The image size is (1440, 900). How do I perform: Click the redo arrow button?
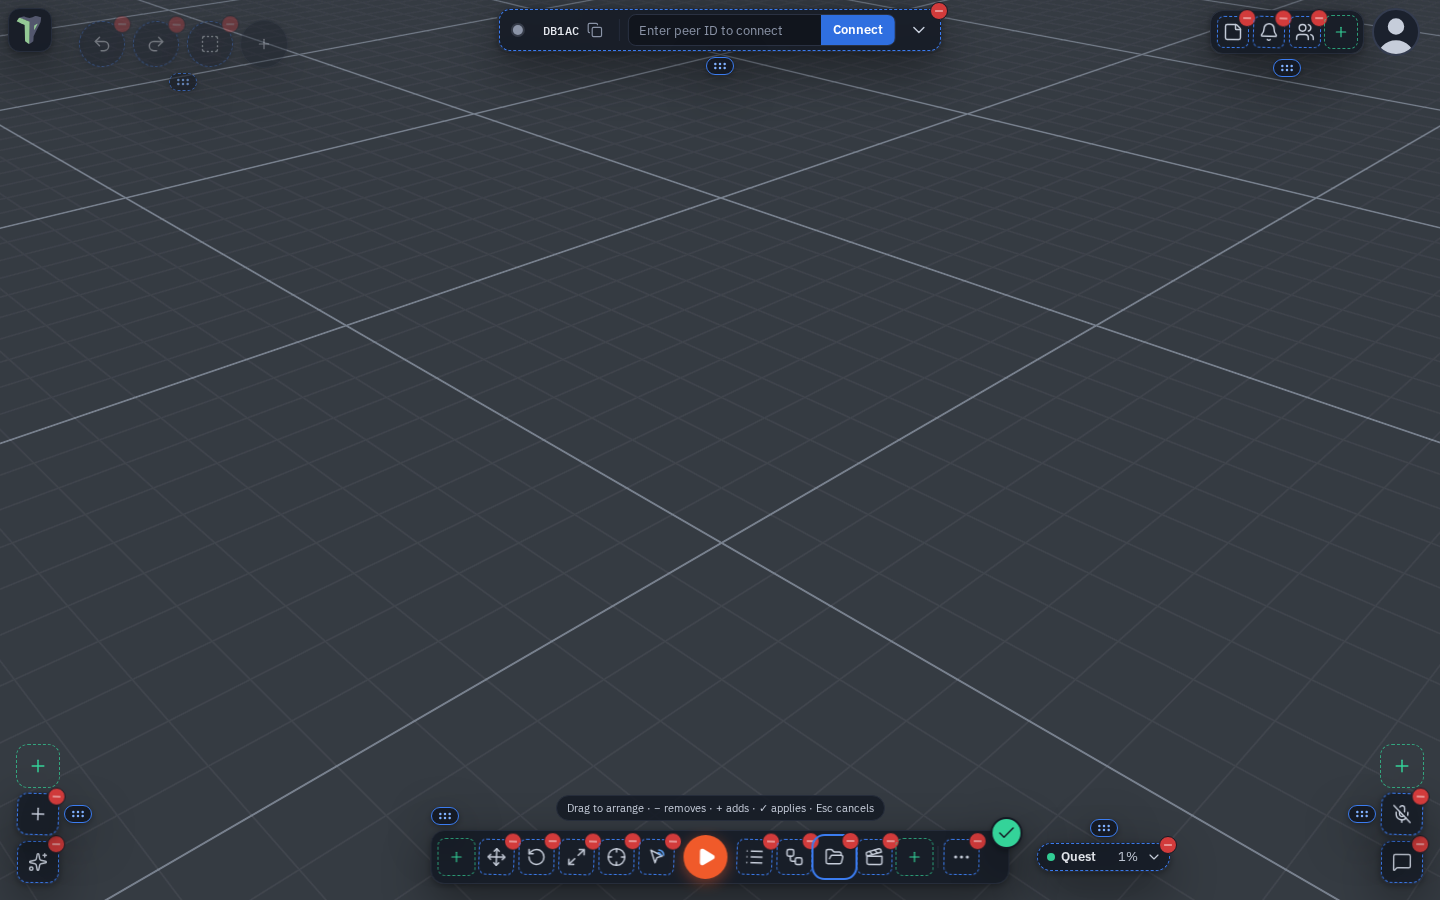[x=156, y=44]
